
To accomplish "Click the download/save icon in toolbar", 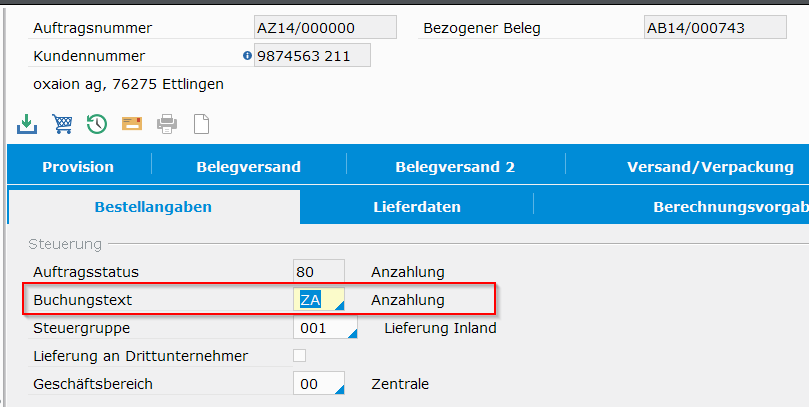I will (27, 124).
